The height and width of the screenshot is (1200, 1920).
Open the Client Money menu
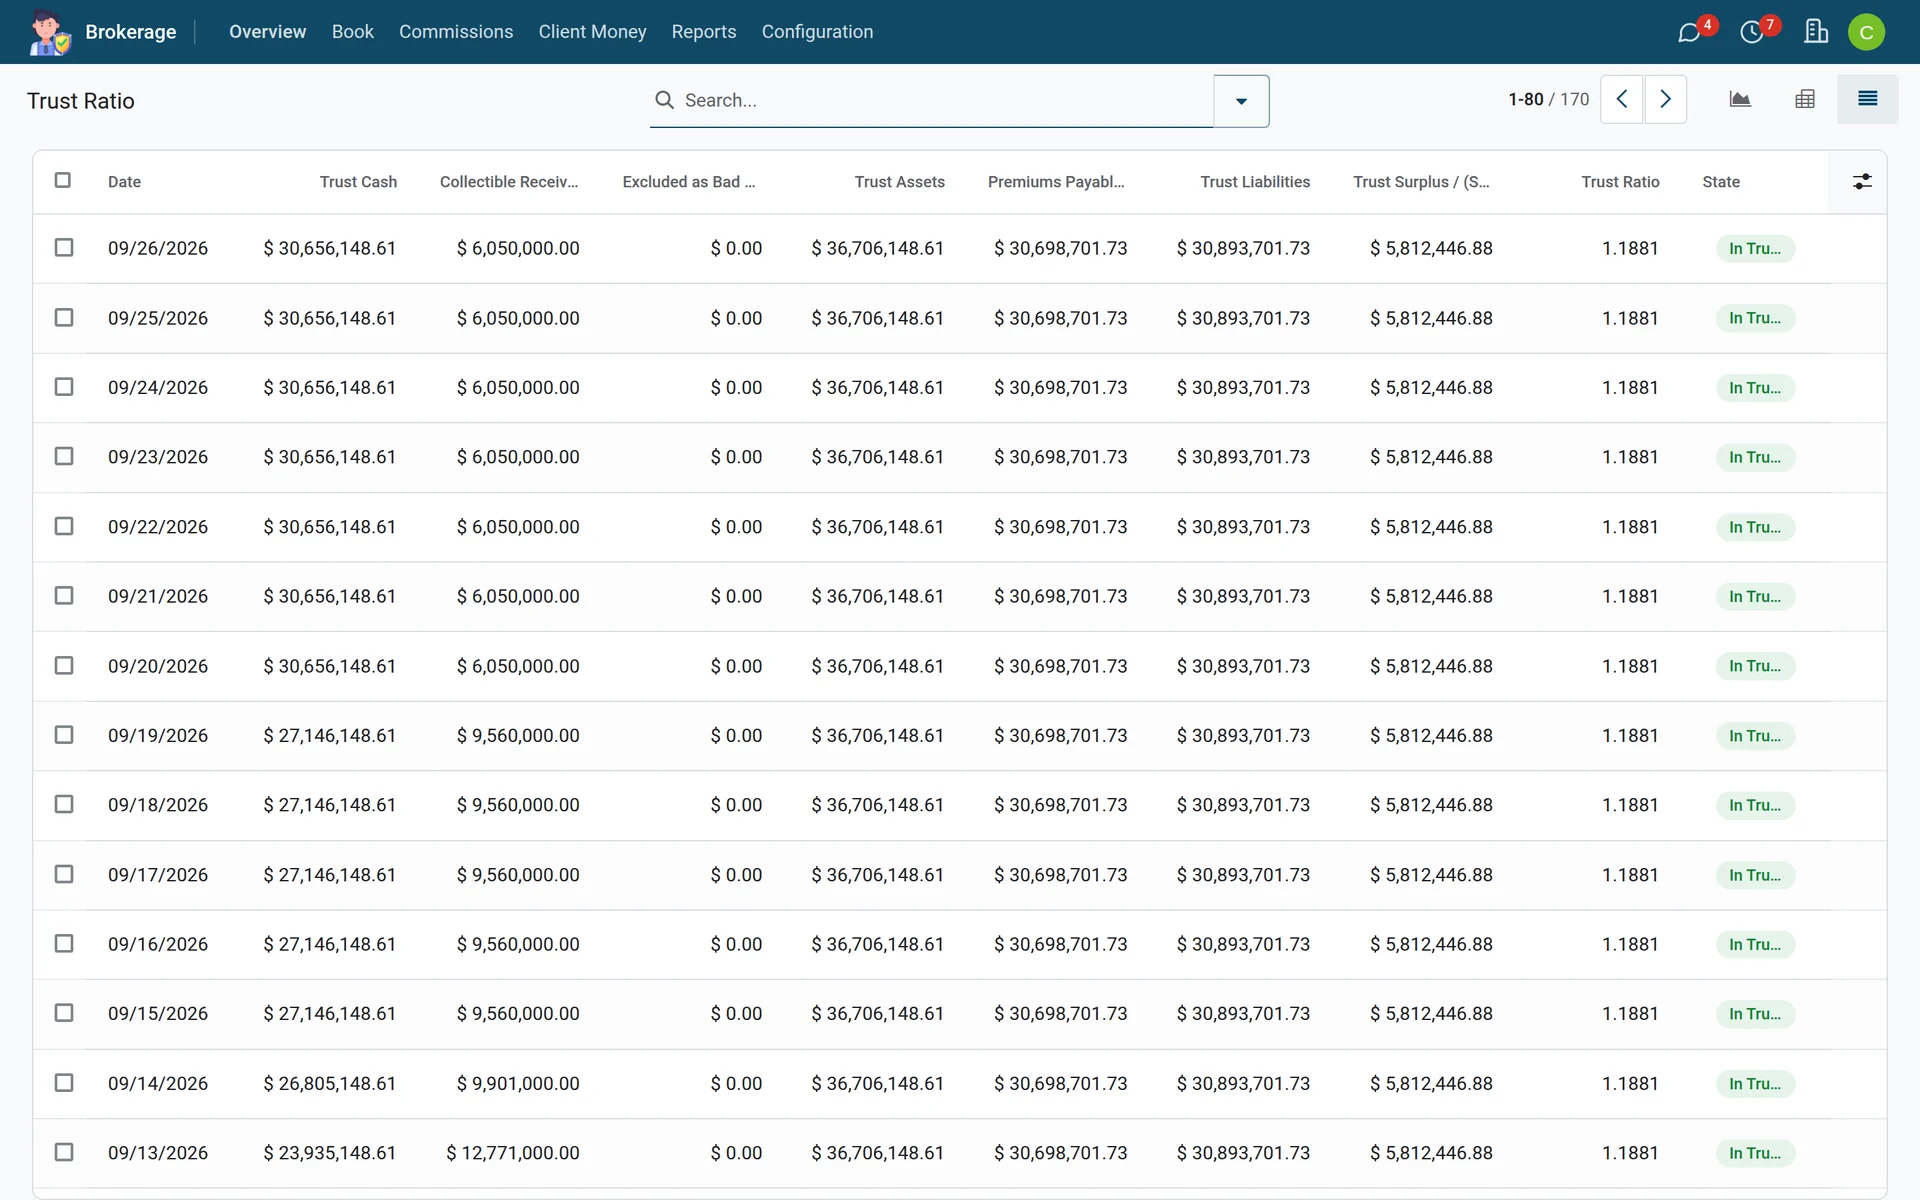coord(592,32)
